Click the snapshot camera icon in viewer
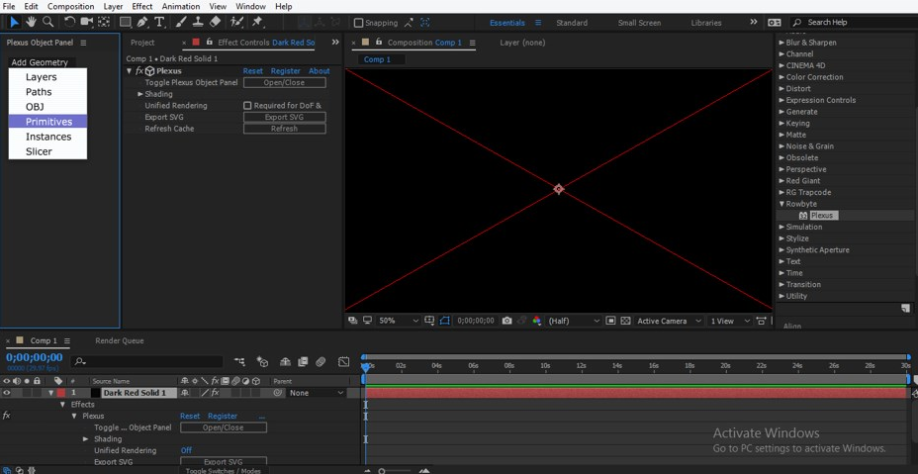Image resolution: width=918 pixels, height=474 pixels. click(x=507, y=321)
